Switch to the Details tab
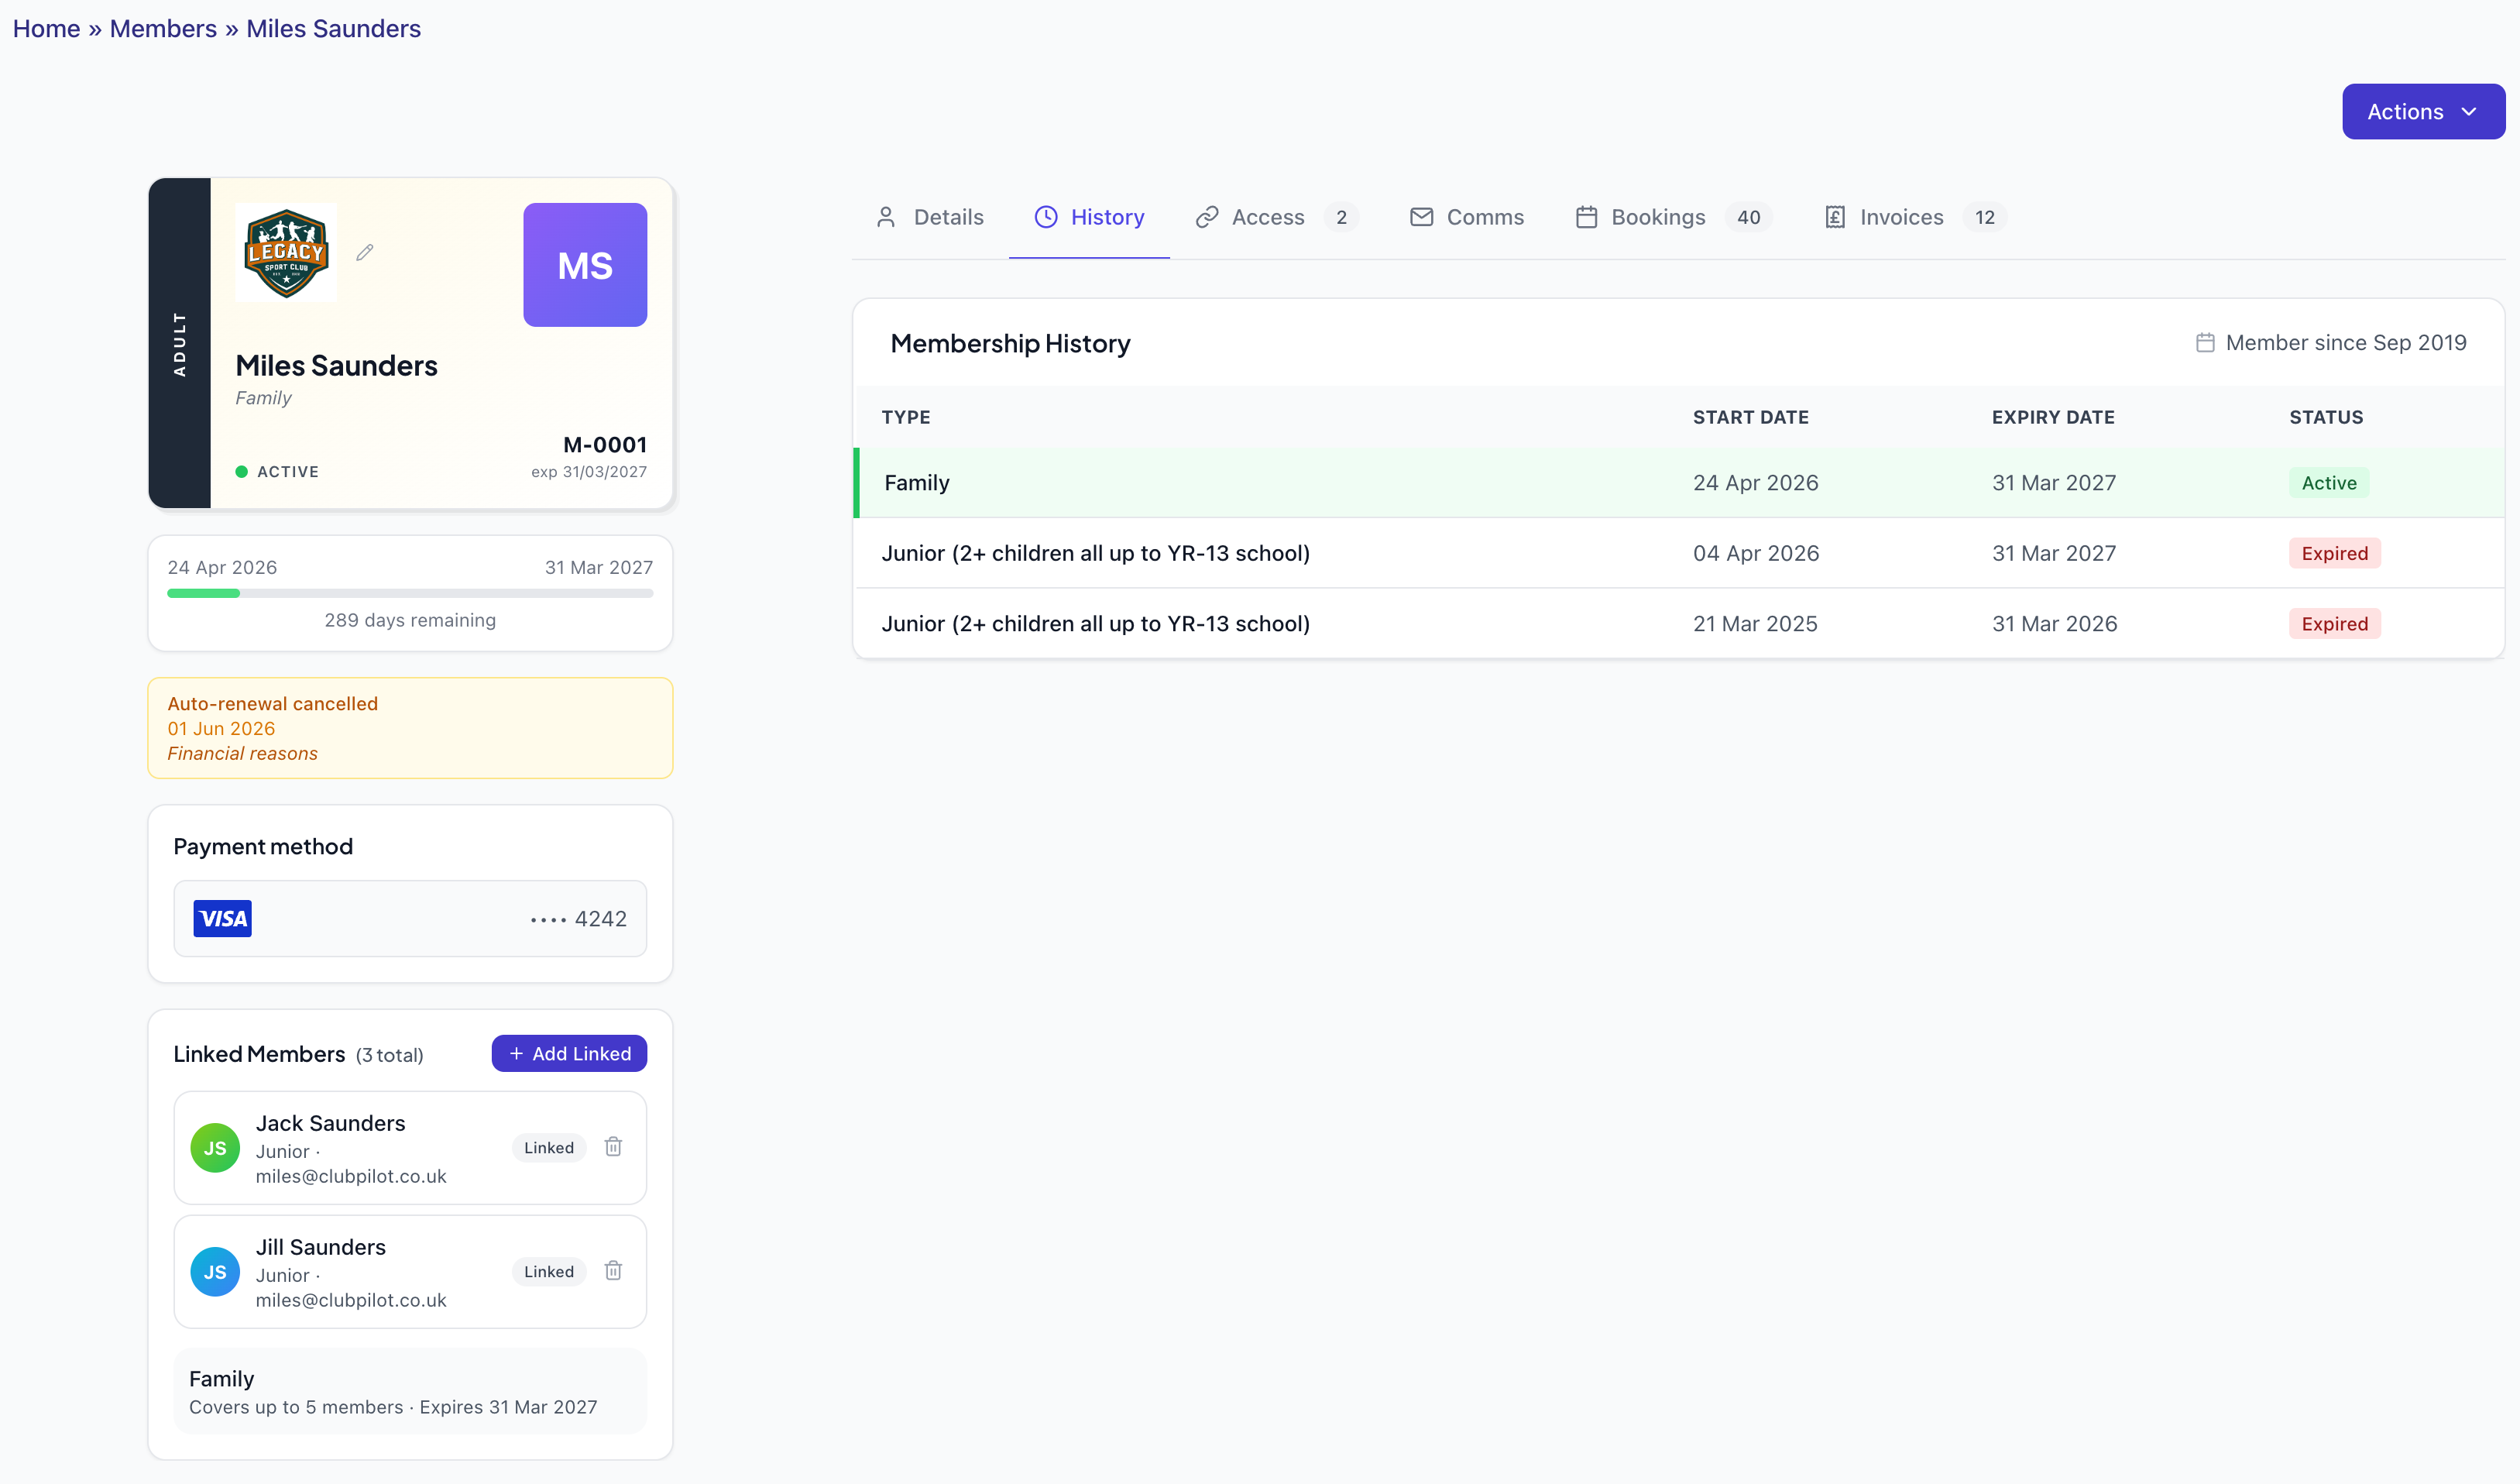This screenshot has height=1484, width=2520. tap(930, 217)
